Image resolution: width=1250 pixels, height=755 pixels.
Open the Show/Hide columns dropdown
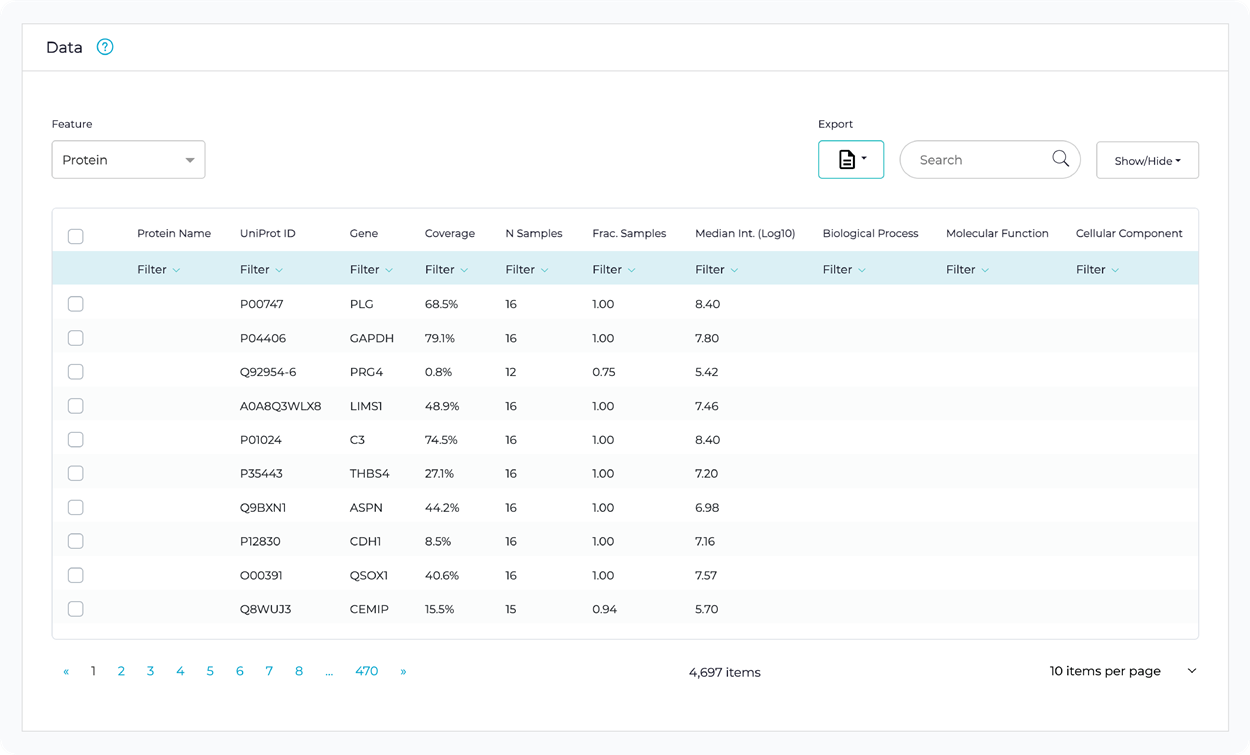point(1147,160)
